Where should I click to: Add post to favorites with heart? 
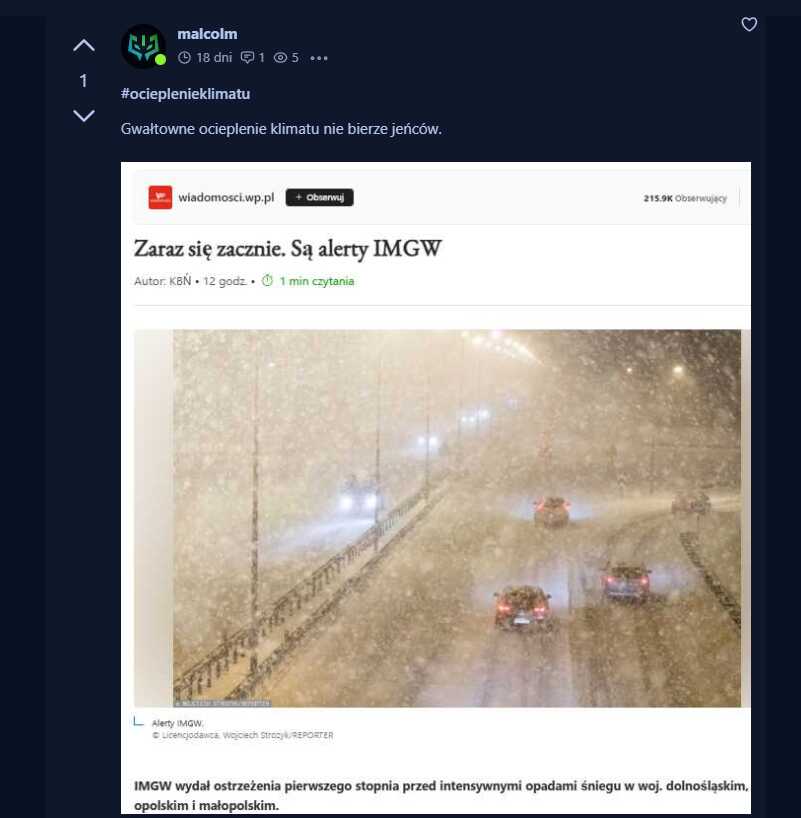point(749,24)
